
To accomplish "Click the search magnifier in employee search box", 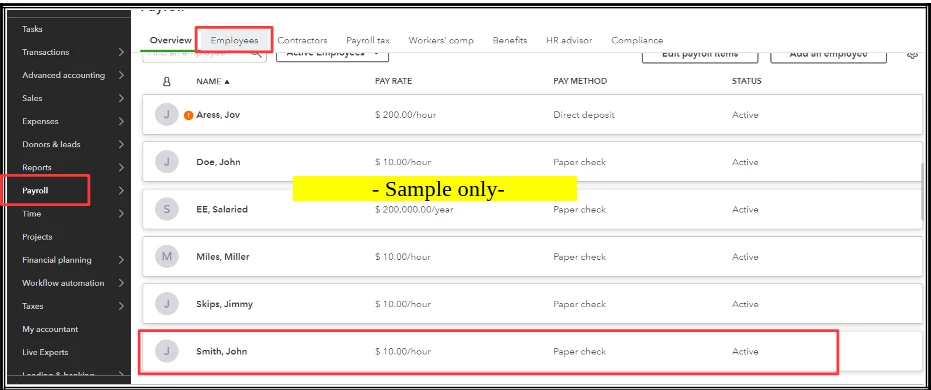I will [255, 54].
